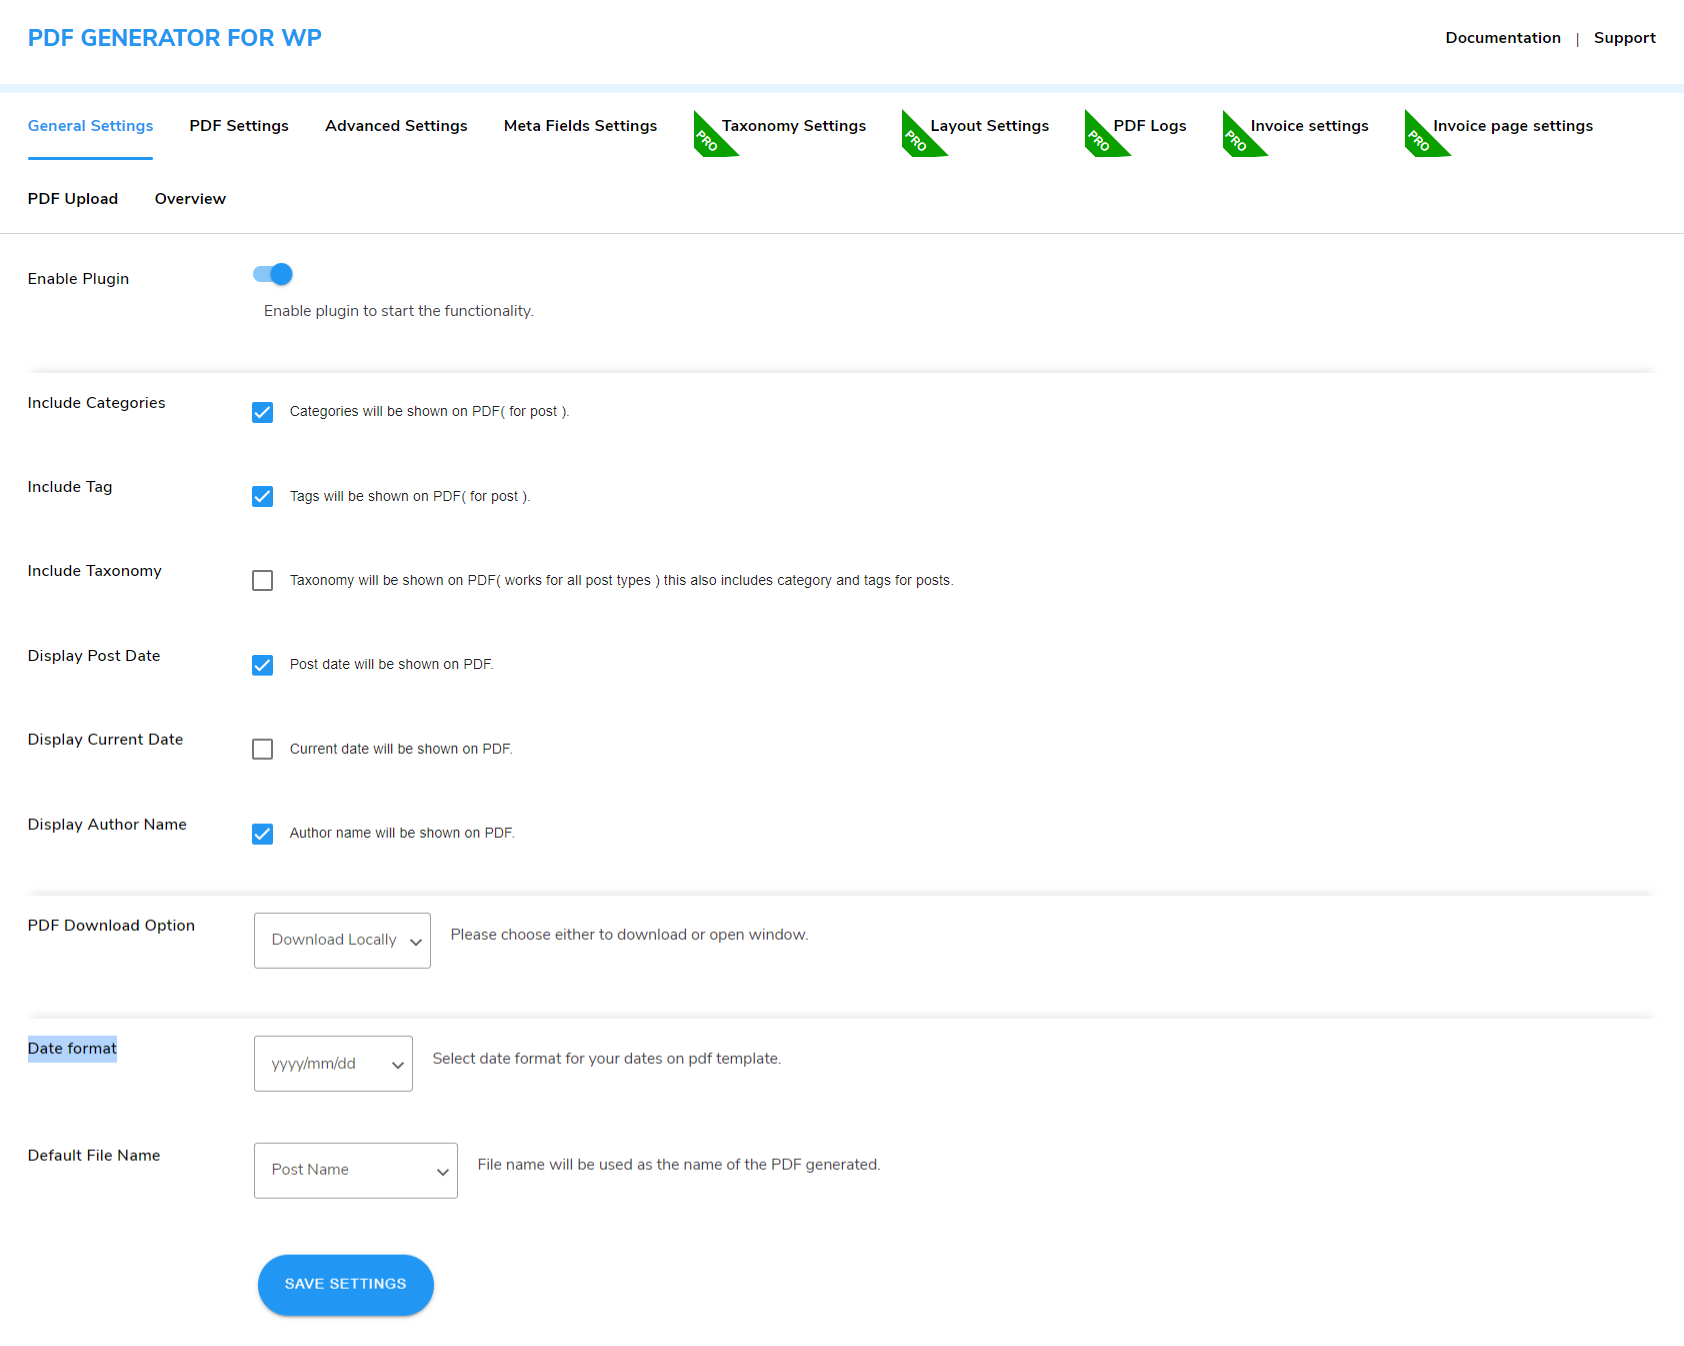Click the Save Settings button
This screenshot has height=1346, width=1684.
pyautogui.click(x=345, y=1284)
